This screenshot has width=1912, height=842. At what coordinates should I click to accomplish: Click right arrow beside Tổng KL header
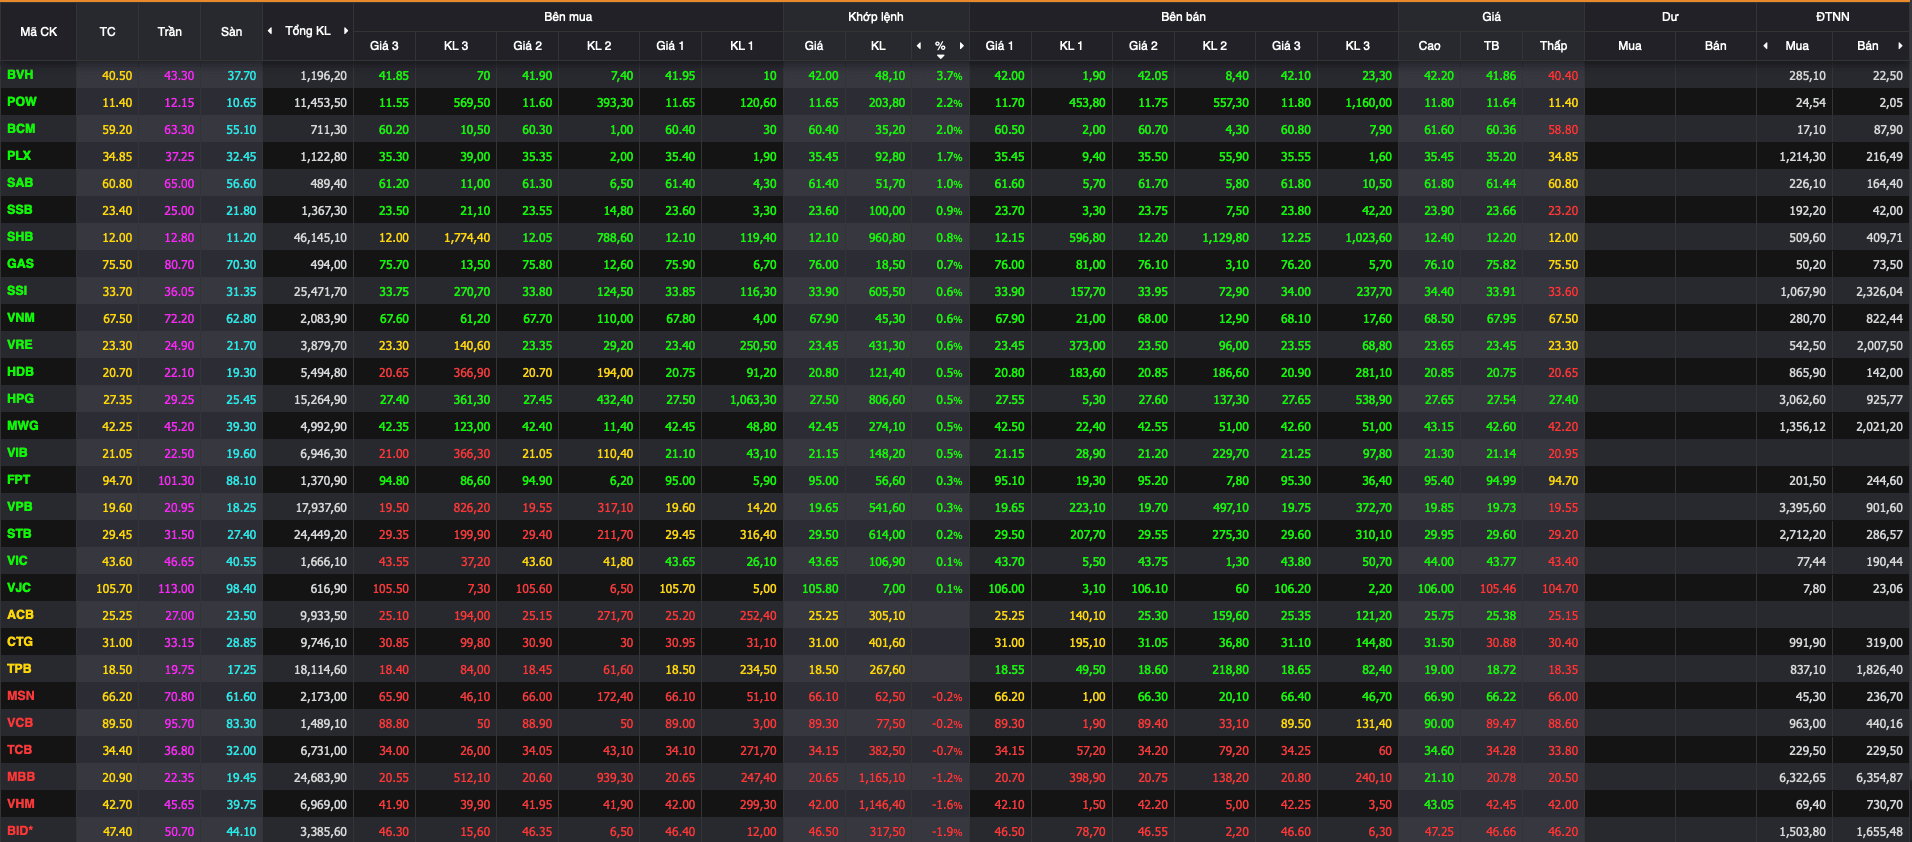click(x=346, y=31)
